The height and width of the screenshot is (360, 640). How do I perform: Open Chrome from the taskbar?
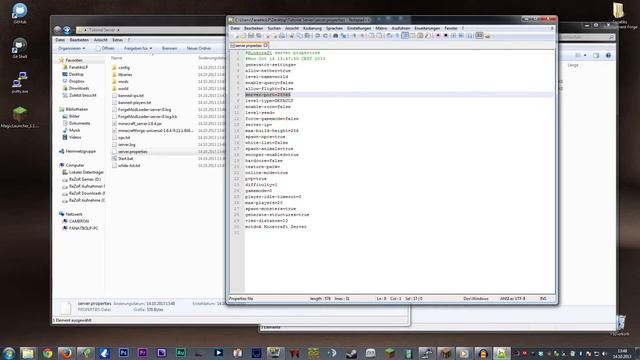tap(47, 353)
